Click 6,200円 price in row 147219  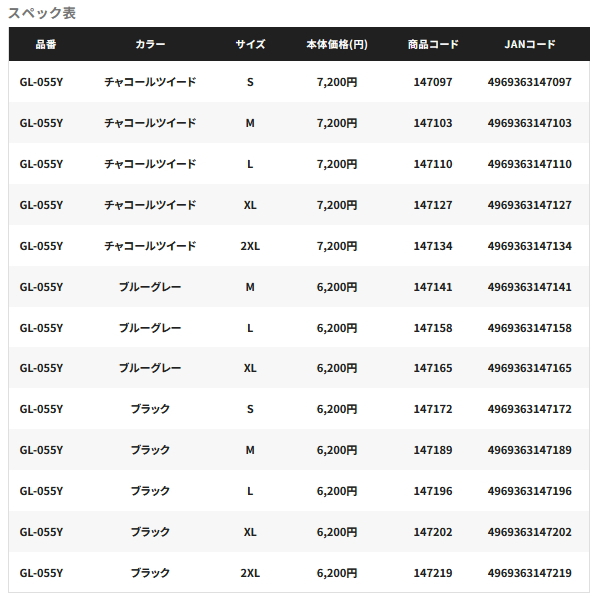pyautogui.click(x=337, y=572)
